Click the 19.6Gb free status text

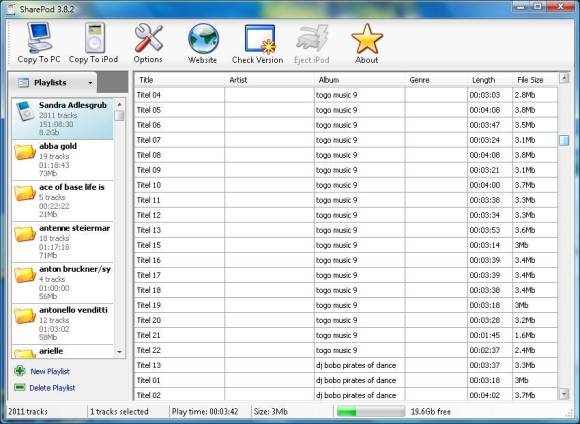(431, 411)
